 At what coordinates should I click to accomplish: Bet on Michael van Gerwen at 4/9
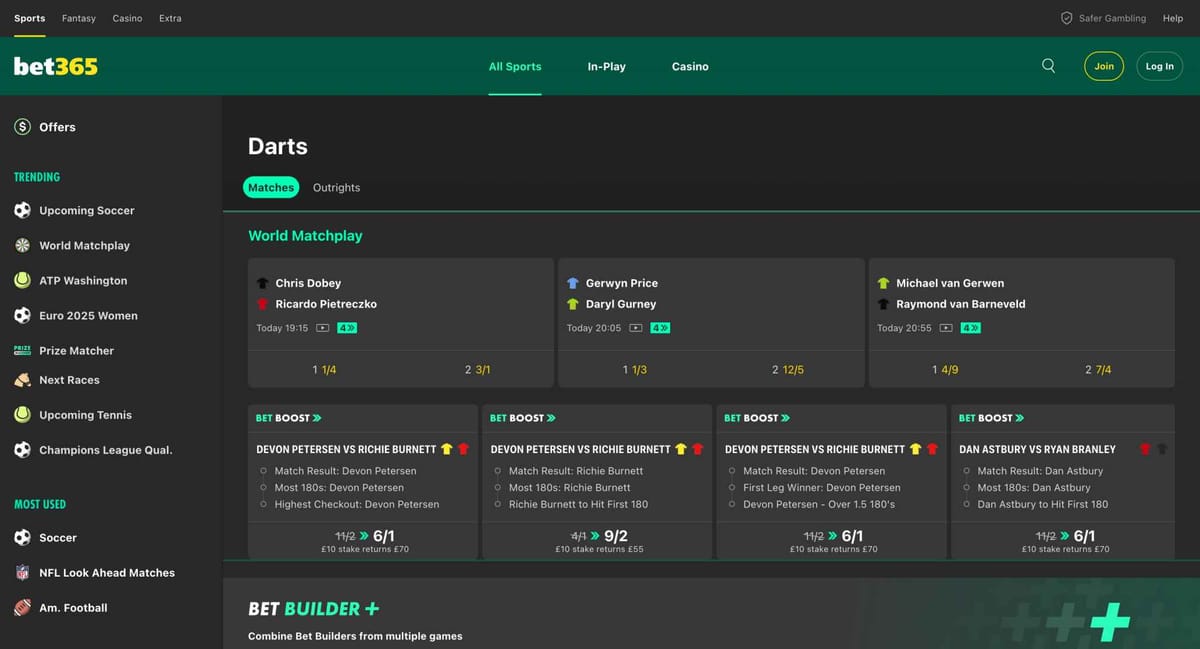tap(945, 370)
